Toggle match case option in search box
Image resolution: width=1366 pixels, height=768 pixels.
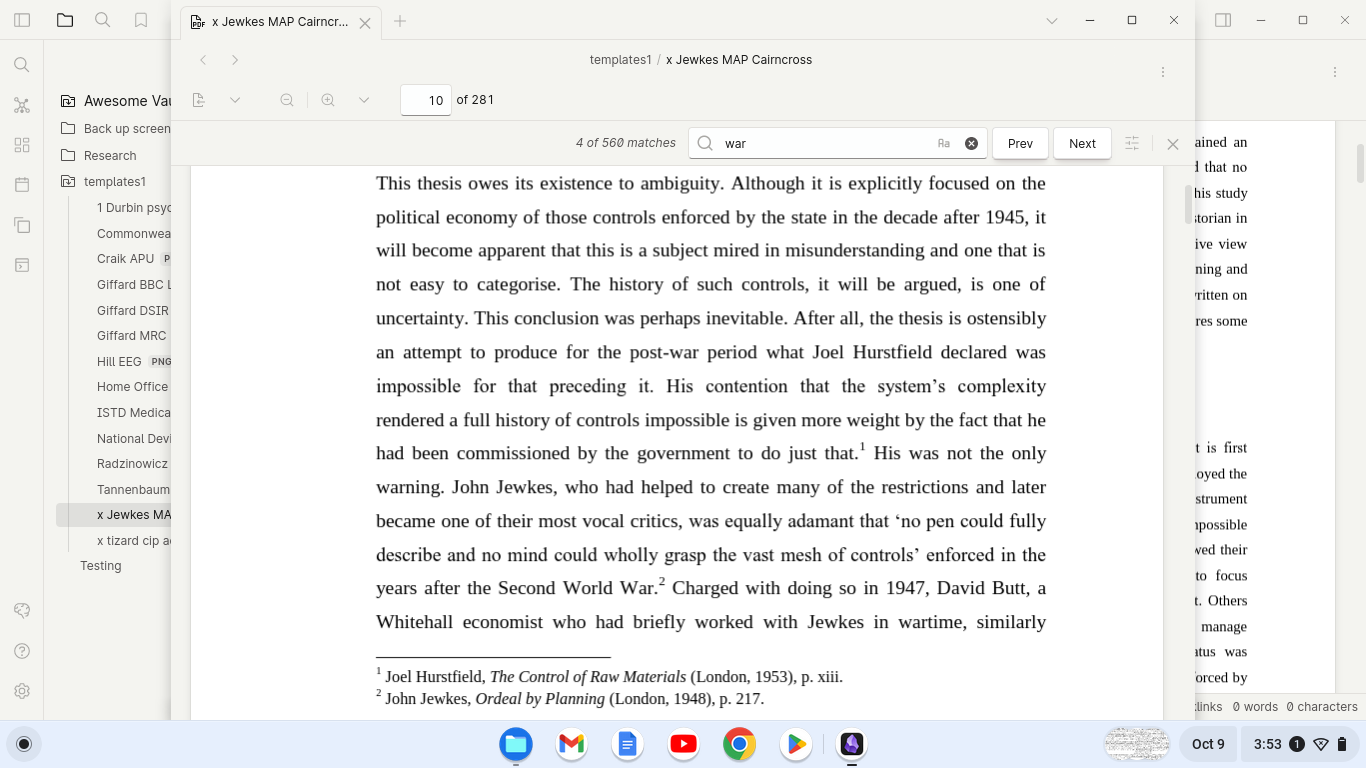pos(944,143)
